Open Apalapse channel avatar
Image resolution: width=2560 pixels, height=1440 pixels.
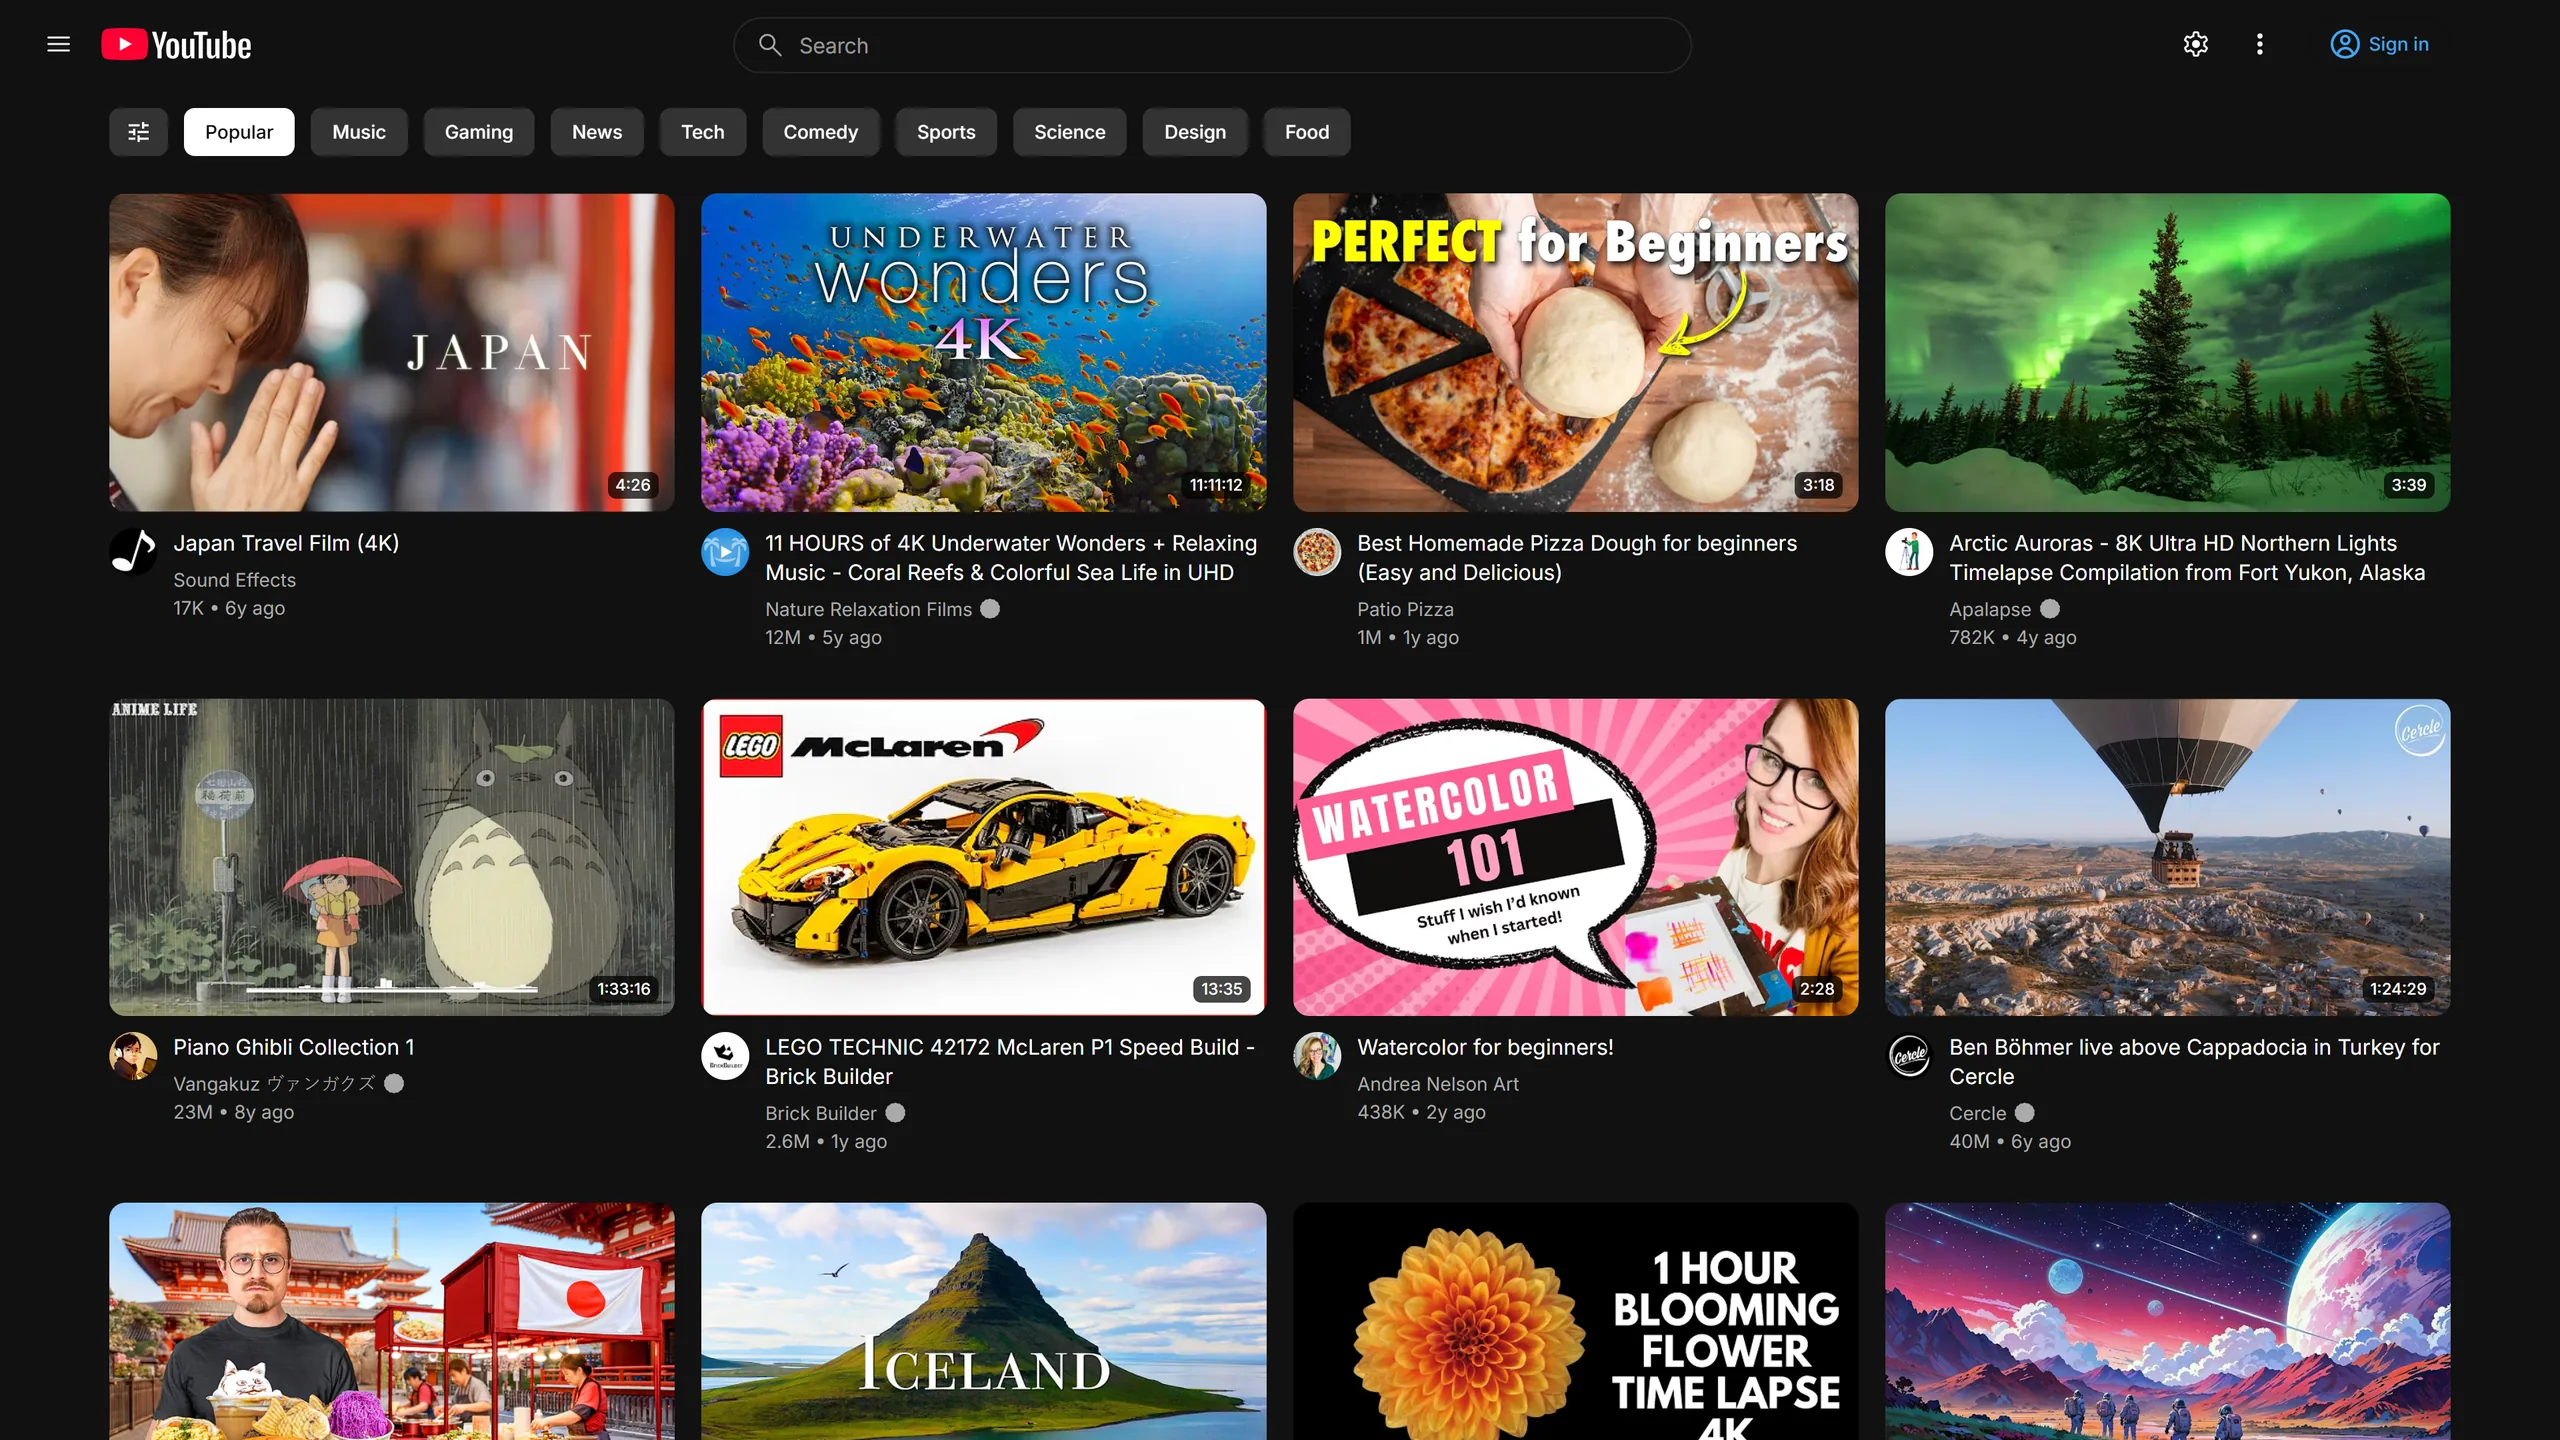pyautogui.click(x=1909, y=552)
